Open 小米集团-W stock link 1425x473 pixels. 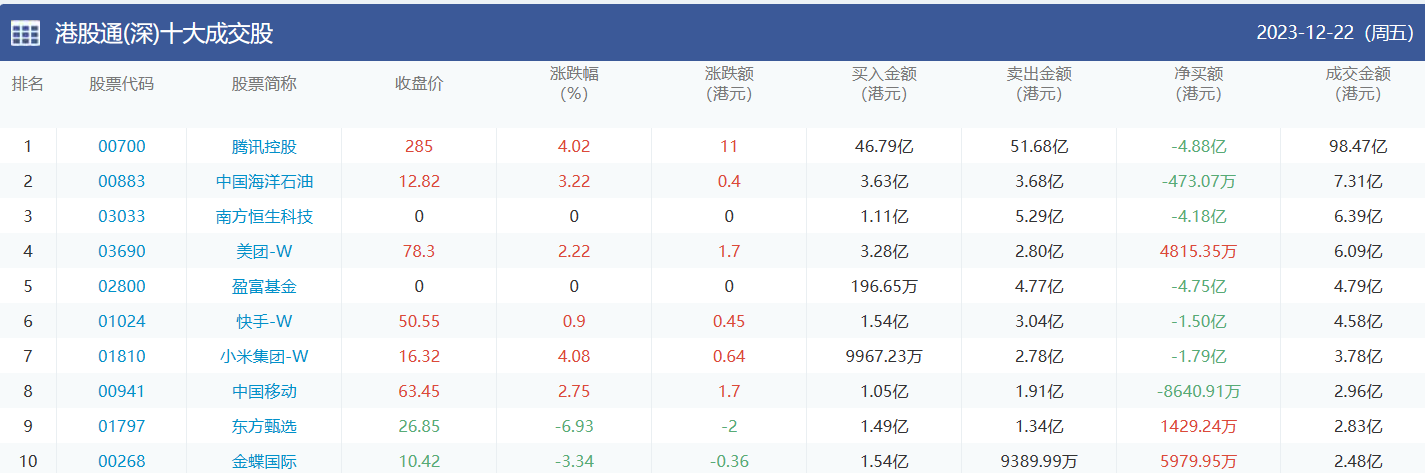point(264,356)
